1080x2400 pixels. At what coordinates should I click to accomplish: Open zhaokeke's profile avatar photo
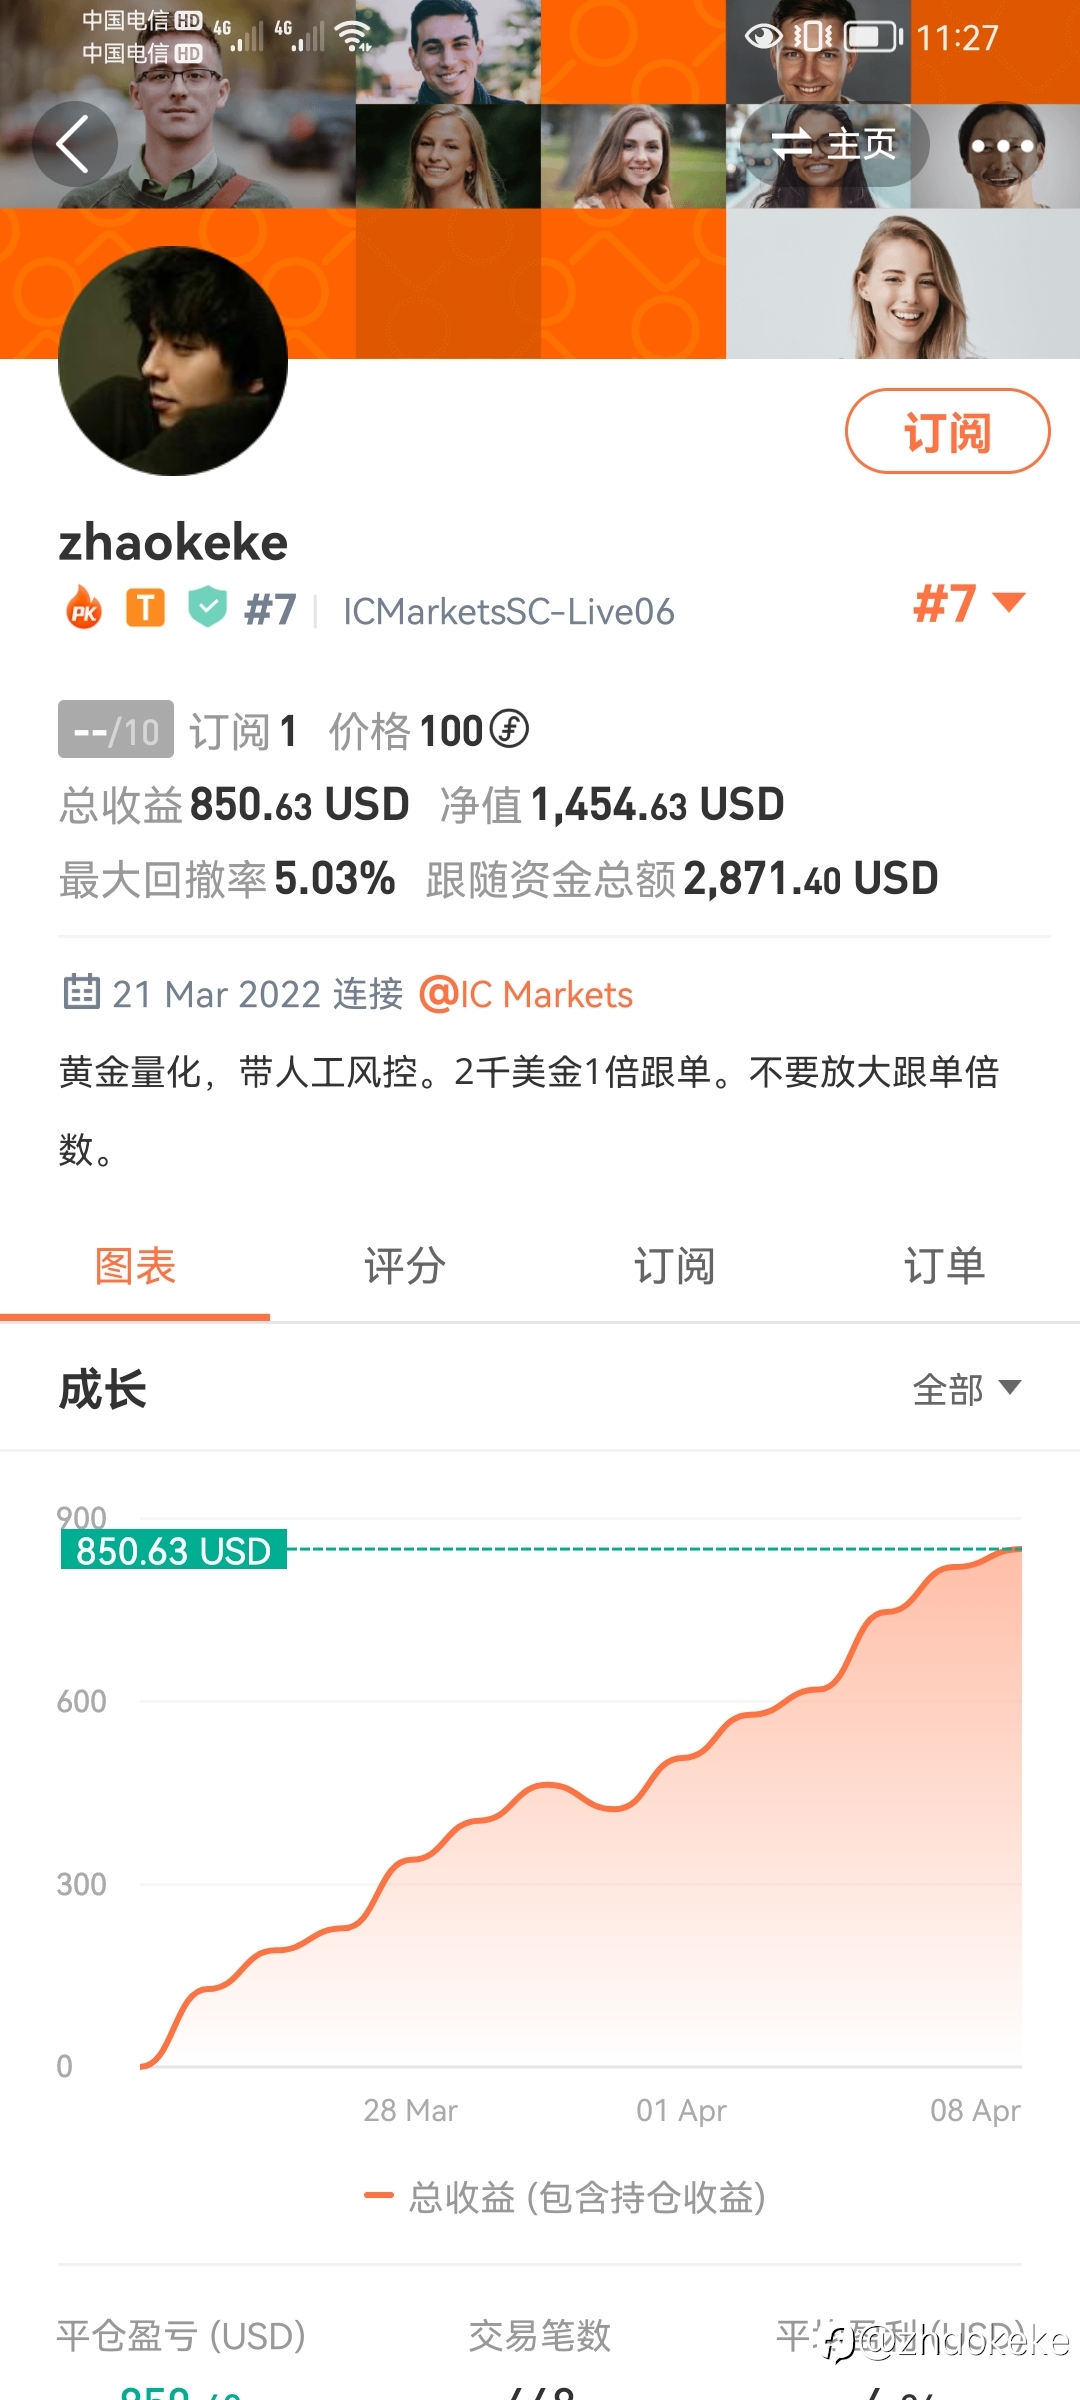[x=173, y=361]
